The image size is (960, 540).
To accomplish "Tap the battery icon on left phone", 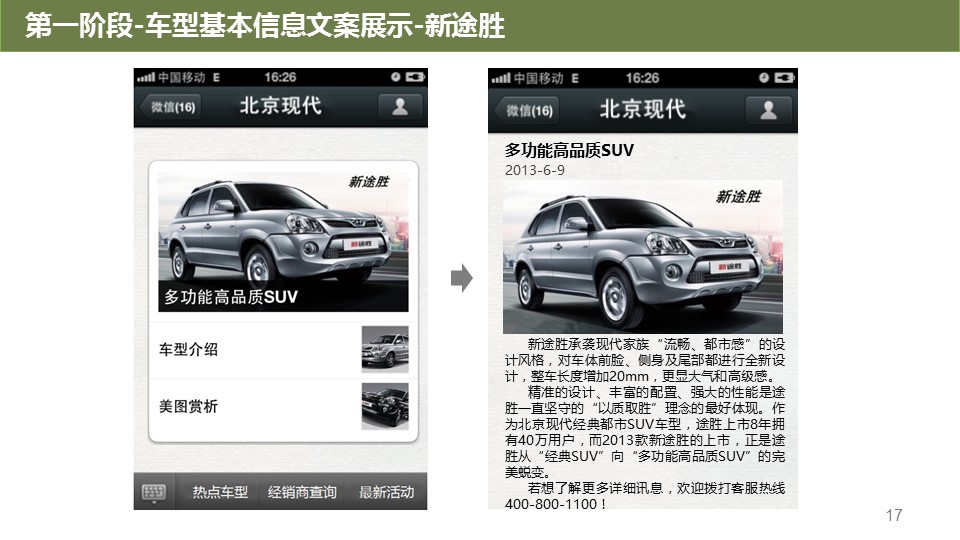I will (414, 77).
